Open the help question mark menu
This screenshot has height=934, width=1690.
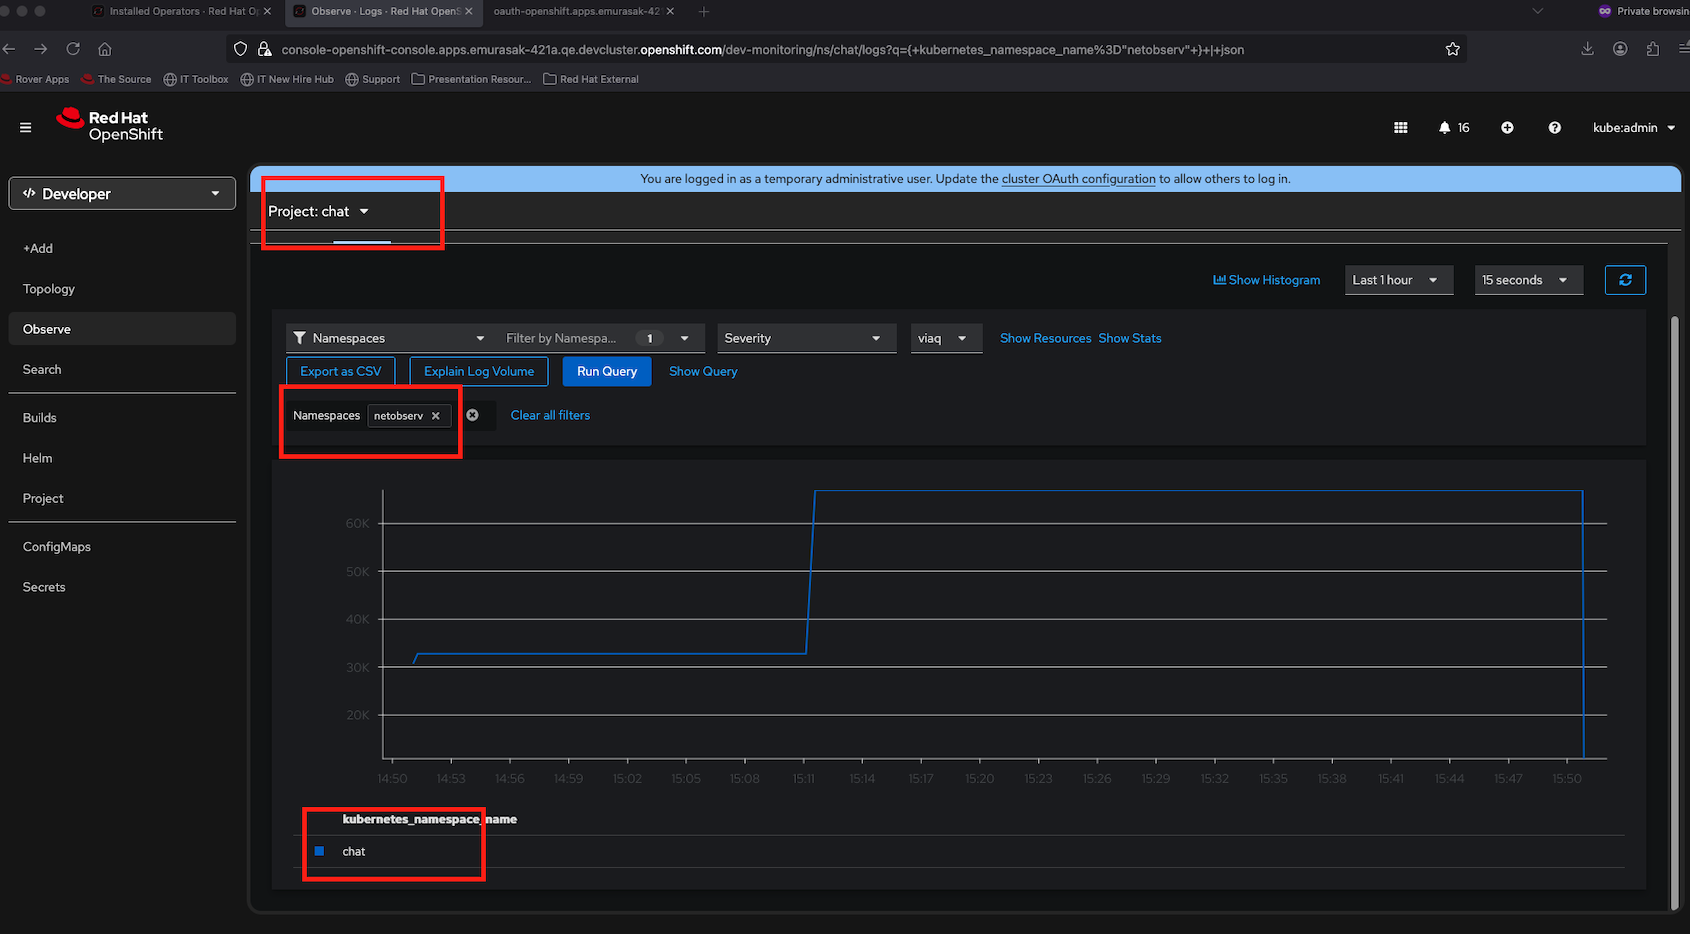tap(1554, 128)
